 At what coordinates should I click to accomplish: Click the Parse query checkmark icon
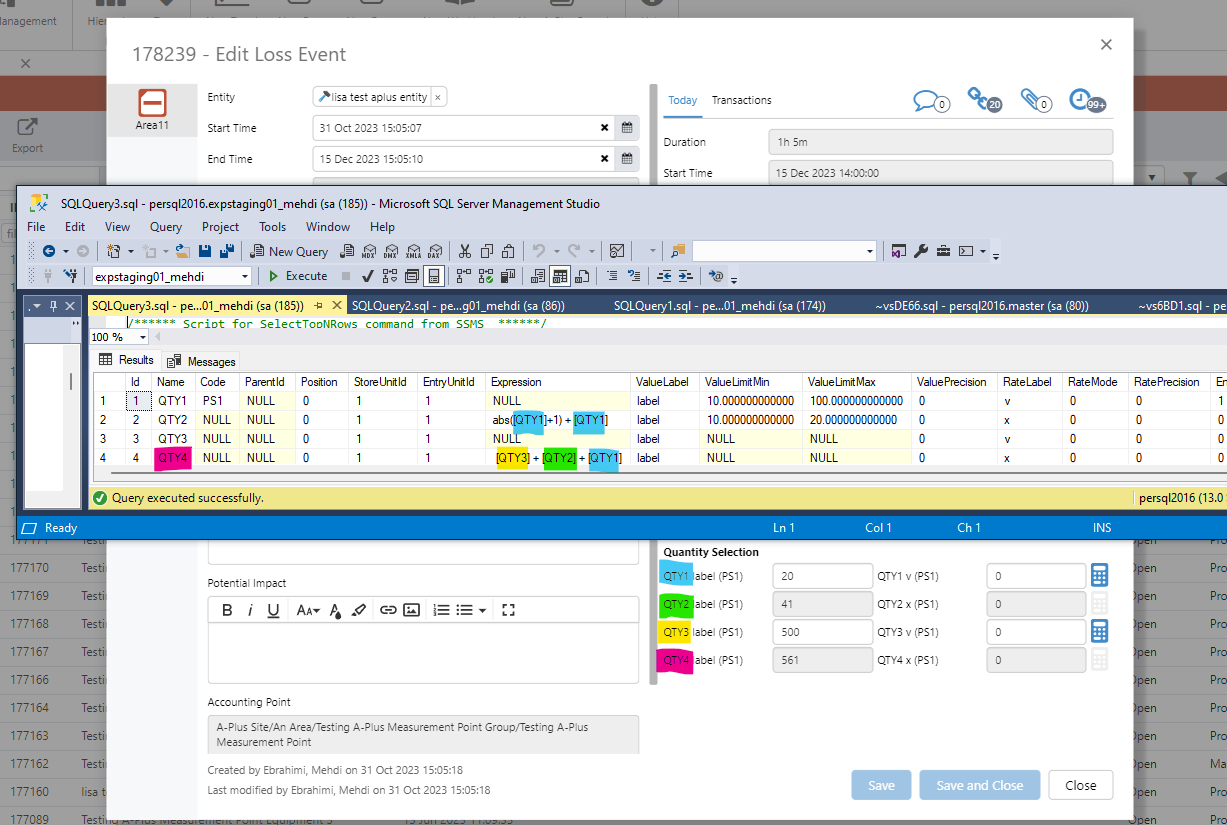click(367, 275)
